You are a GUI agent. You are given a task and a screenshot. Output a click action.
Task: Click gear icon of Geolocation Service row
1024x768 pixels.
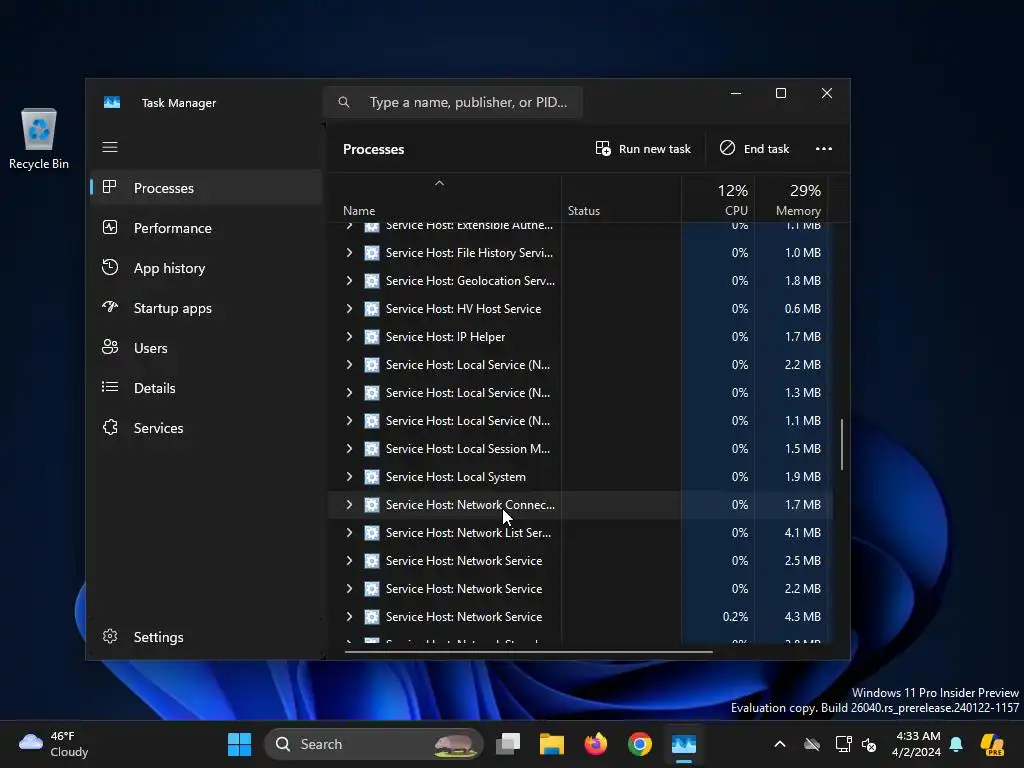point(372,281)
